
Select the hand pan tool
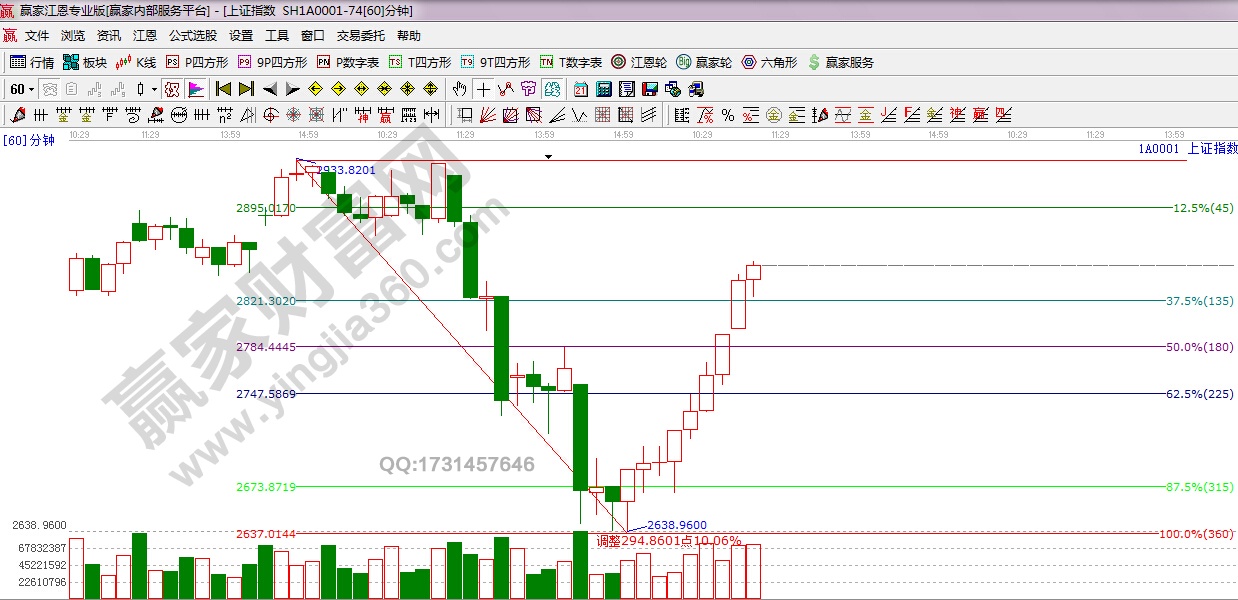(459, 89)
